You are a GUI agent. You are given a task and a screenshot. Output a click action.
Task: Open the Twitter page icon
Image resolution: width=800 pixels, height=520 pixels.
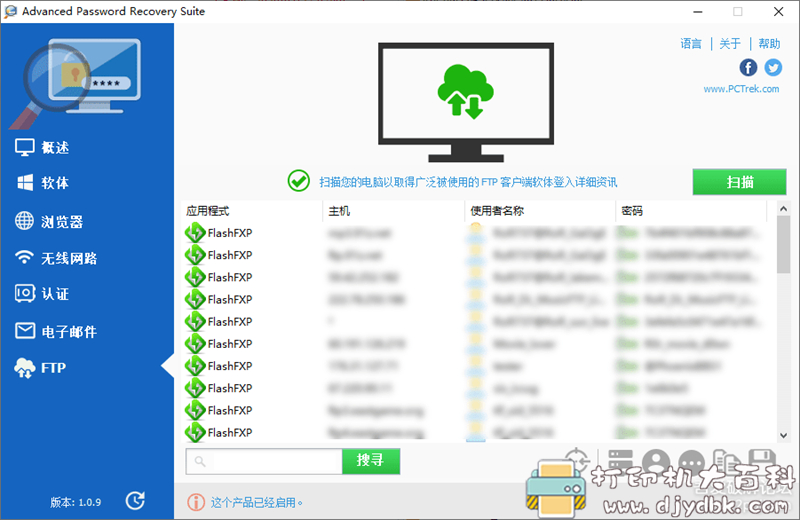pos(773,67)
